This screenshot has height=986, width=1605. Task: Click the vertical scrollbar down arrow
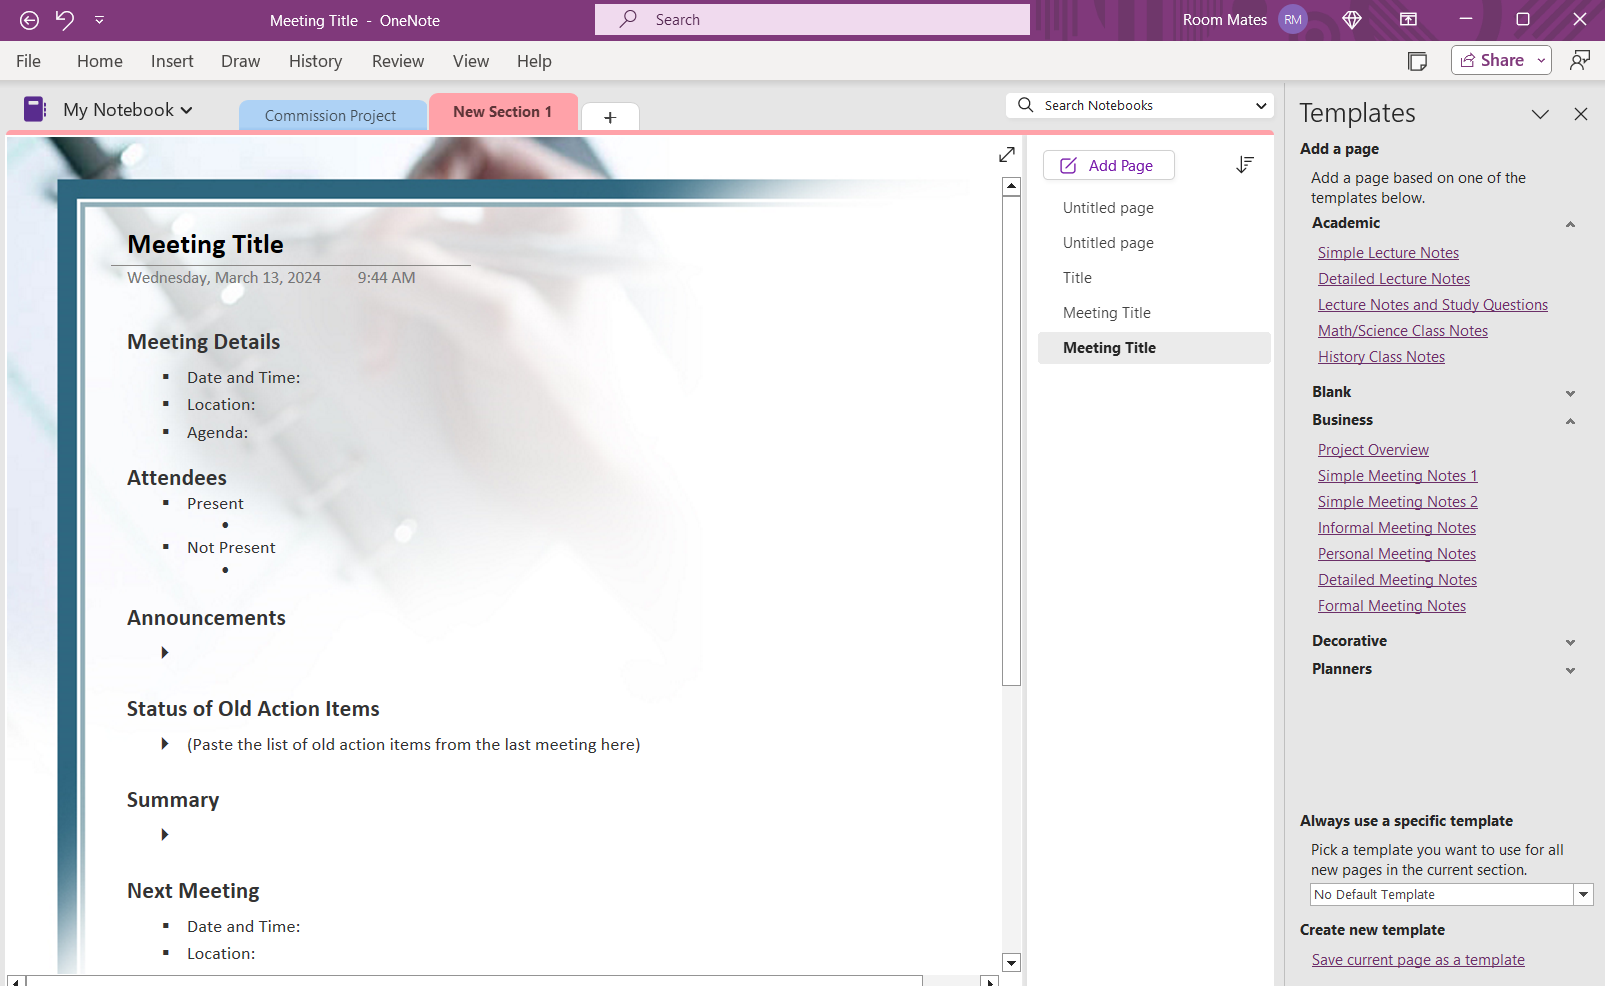(x=1011, y=963)
